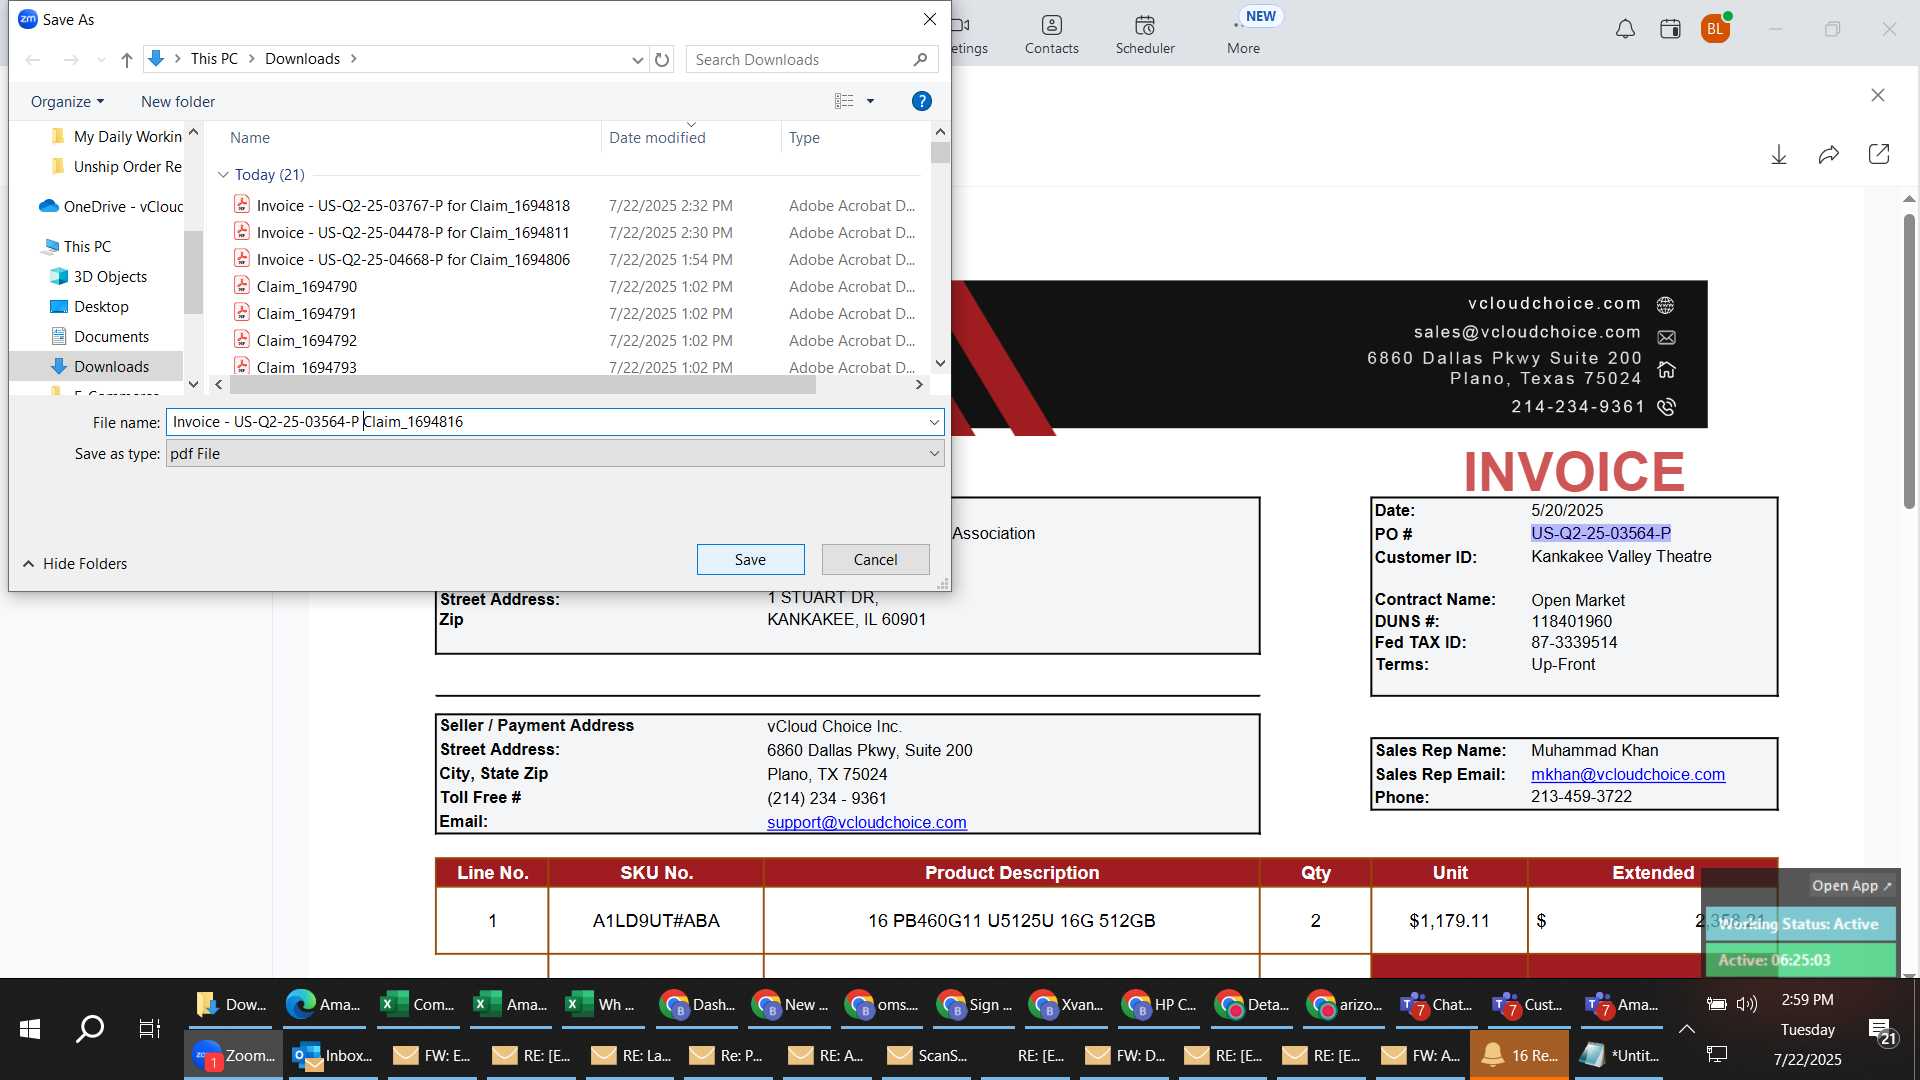Viewport: 1920px width, 1080px height.
Task: Select Desktop in navigation tree
Action: coord(101,307)
